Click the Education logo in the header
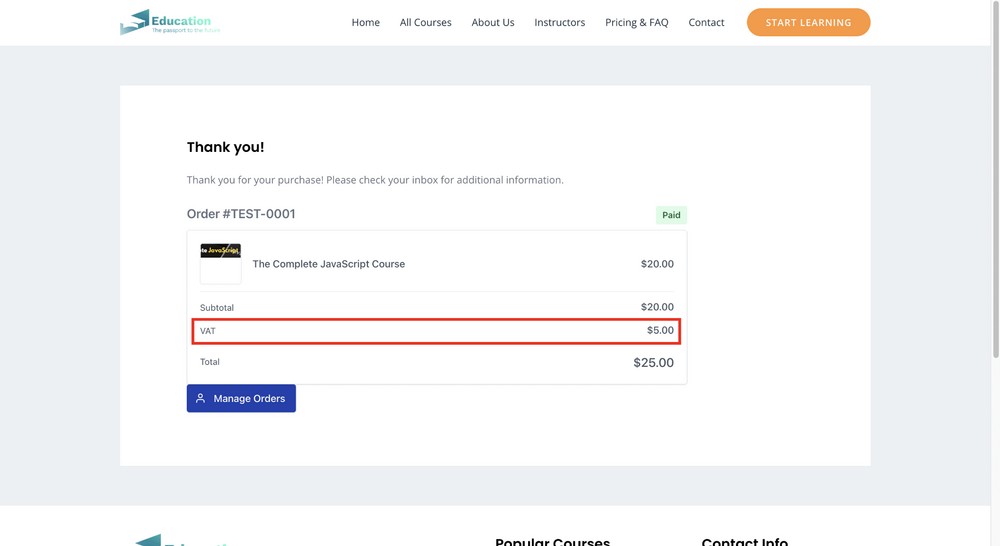The image size is (1000, 546). (169, 22)
